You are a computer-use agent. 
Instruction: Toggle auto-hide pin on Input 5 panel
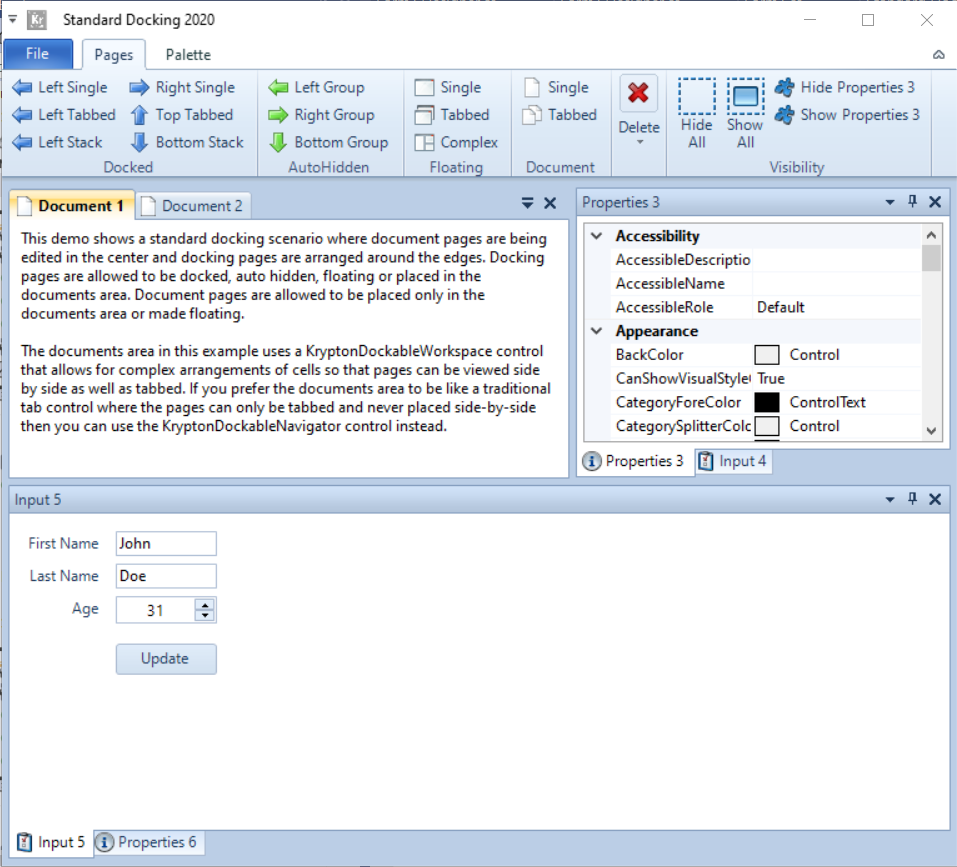click(x=912, y=499)
